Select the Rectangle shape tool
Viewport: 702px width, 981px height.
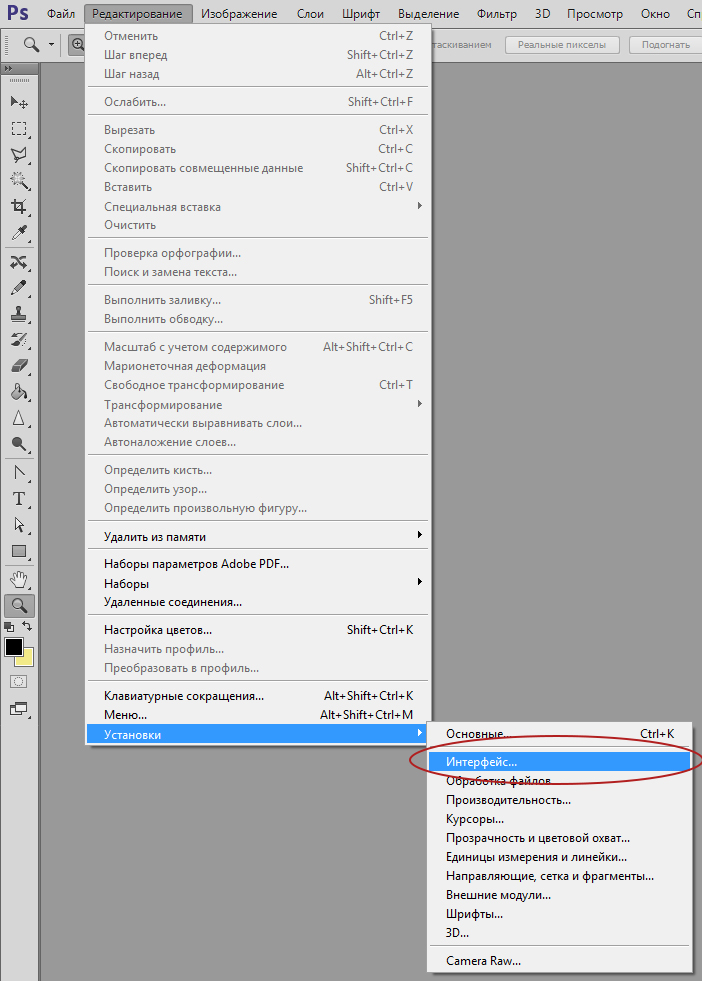click(19, 551)
